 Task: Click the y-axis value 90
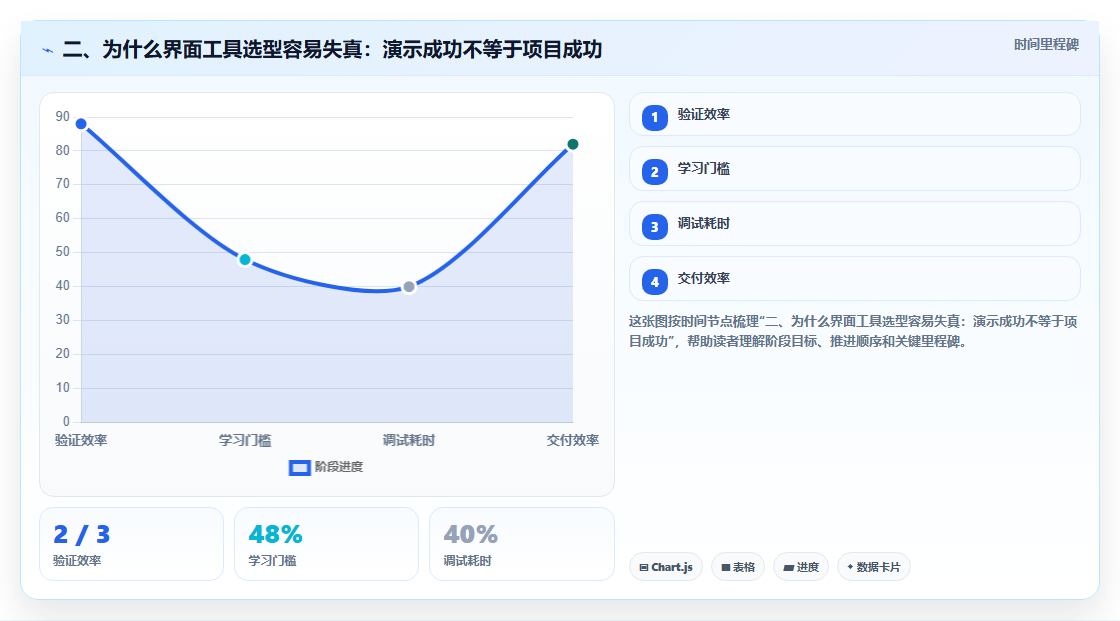(63, 116)
